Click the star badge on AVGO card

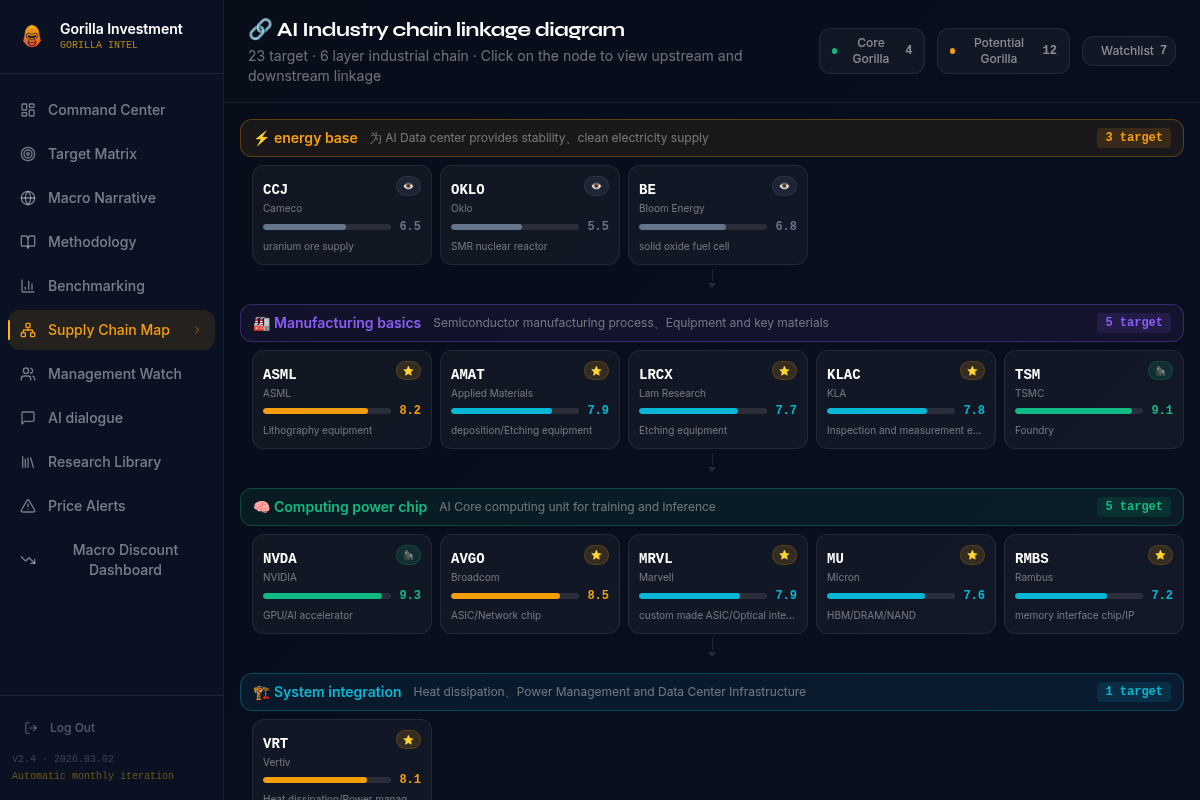point(596,555)
